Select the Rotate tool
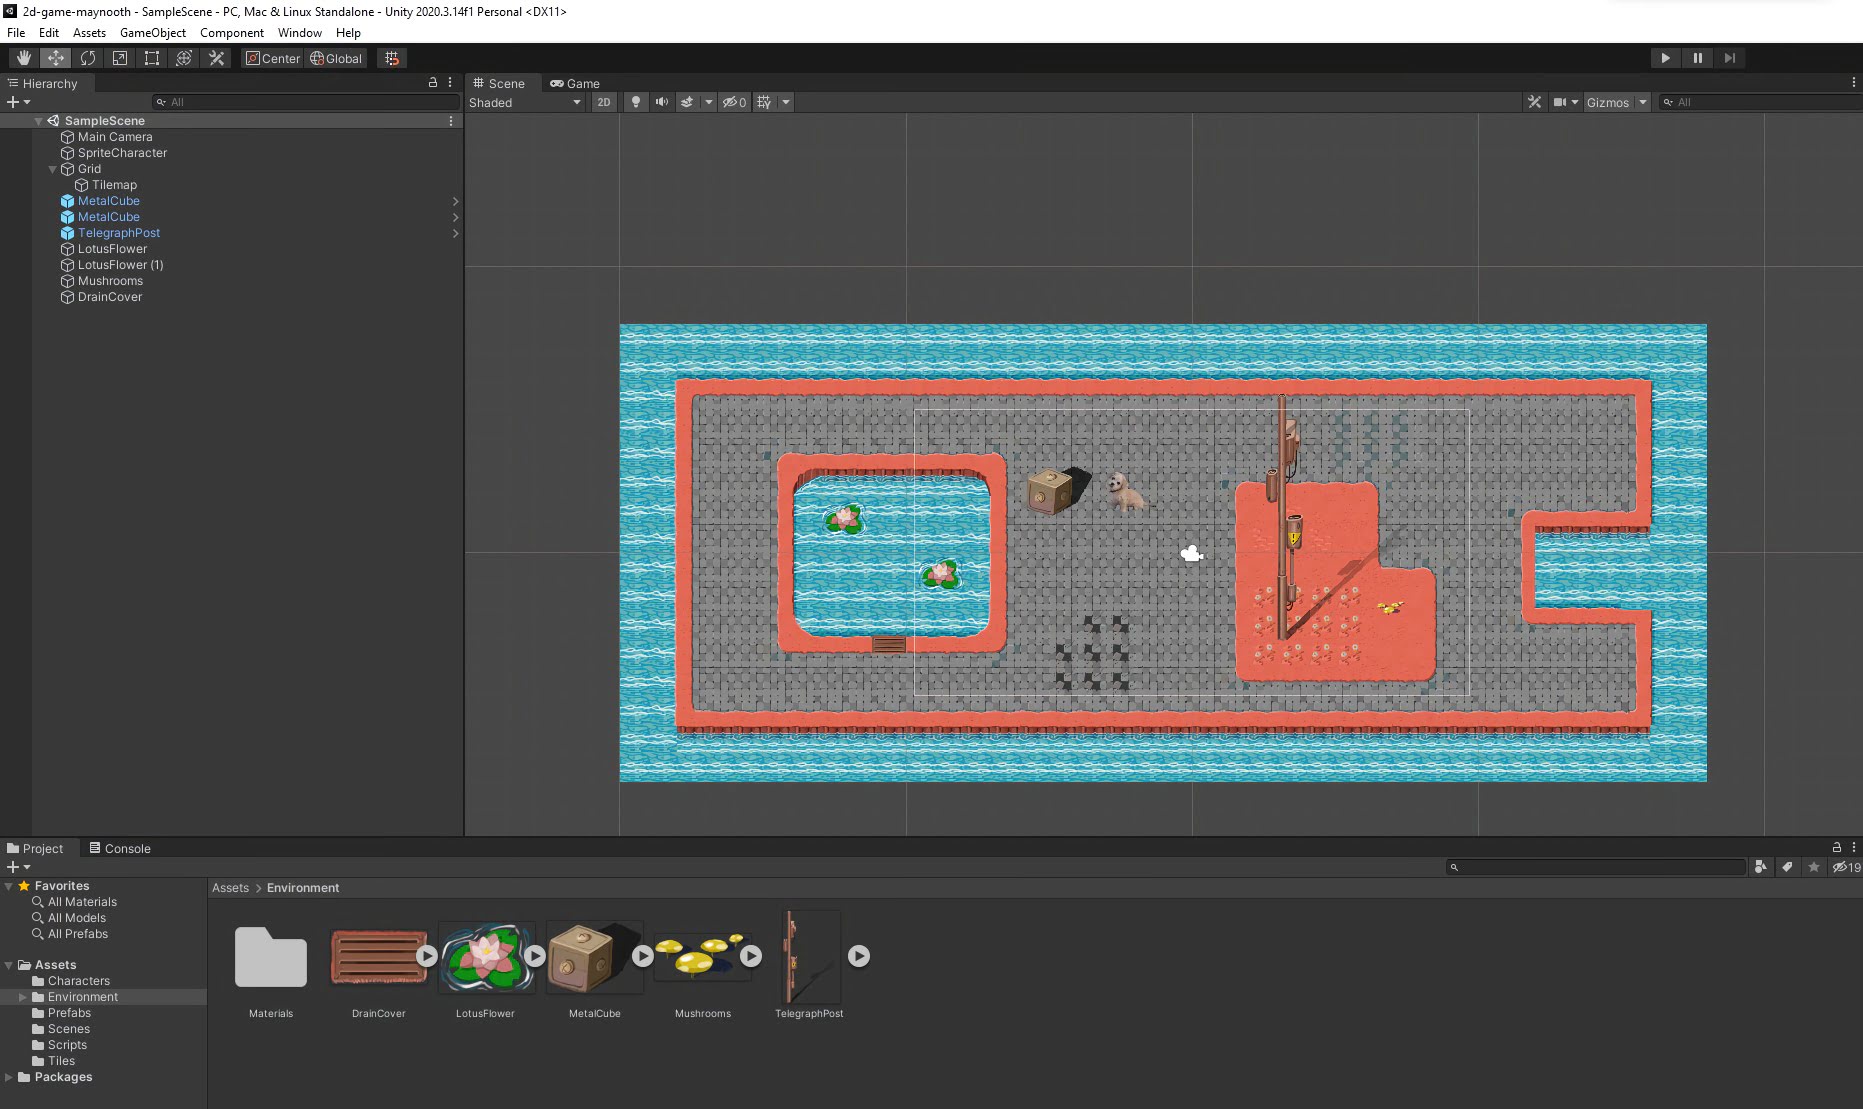The height and width of the screenshot is (1109, 1863). point(87,58)
